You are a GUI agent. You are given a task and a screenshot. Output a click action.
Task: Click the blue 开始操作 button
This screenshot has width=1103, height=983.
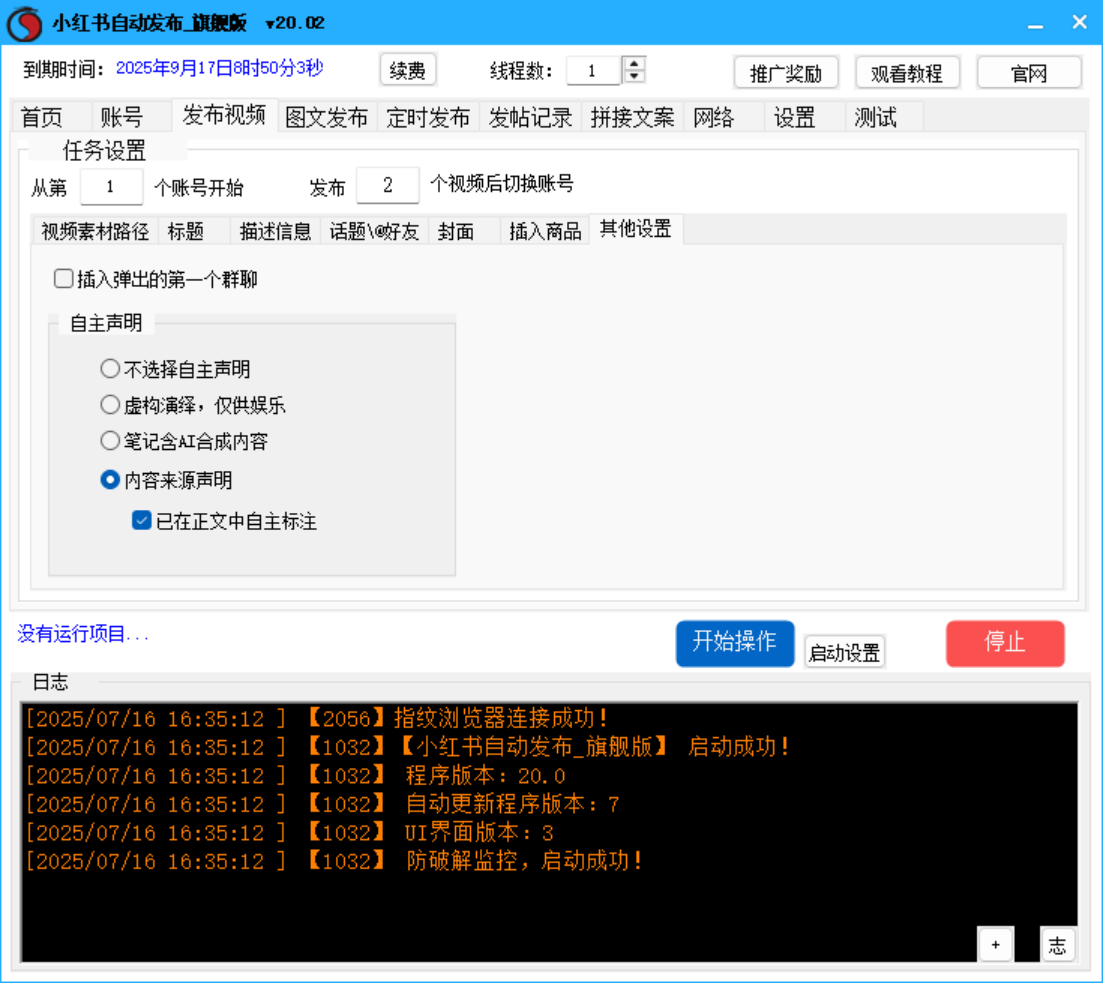[735, 643]
